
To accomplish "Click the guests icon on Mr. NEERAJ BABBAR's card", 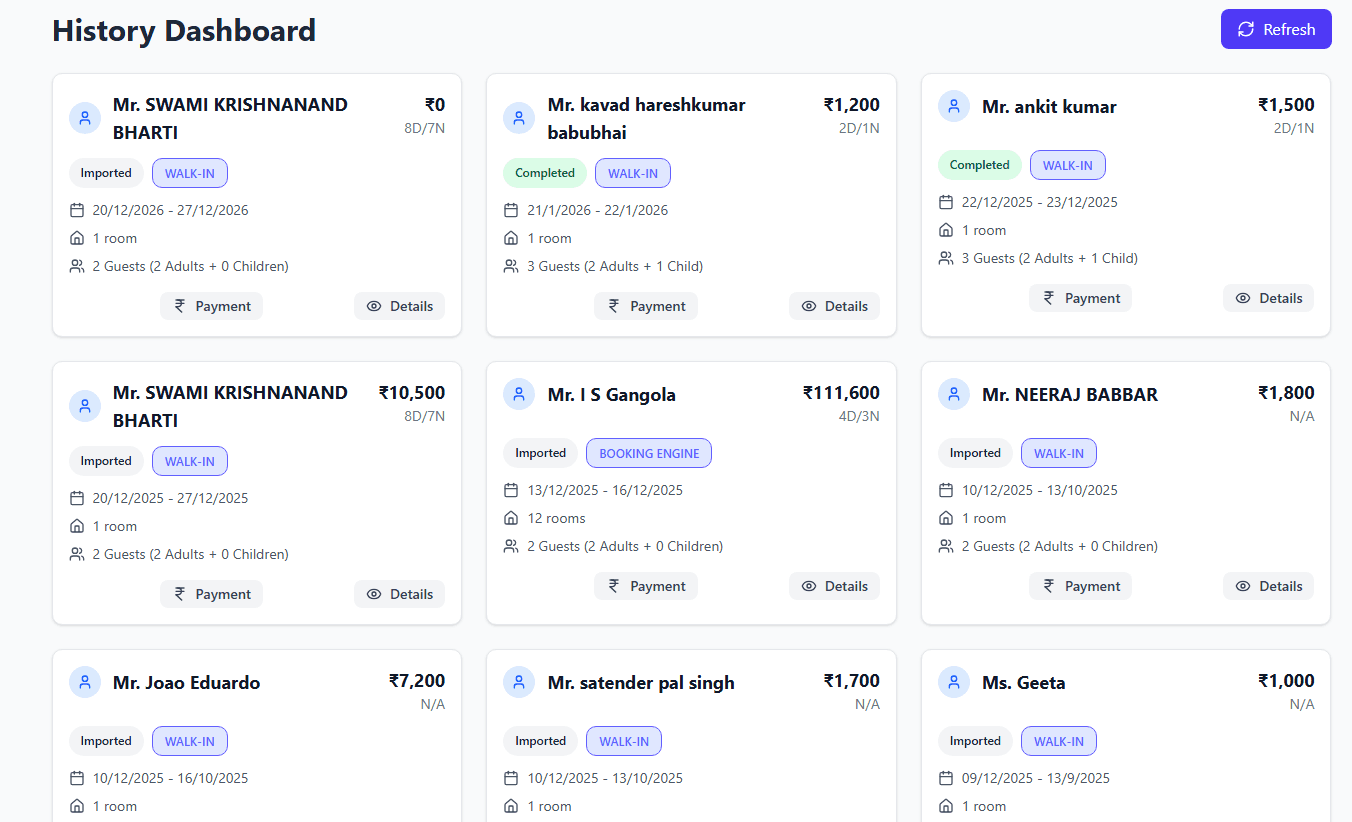I will (x=946, y=546).
